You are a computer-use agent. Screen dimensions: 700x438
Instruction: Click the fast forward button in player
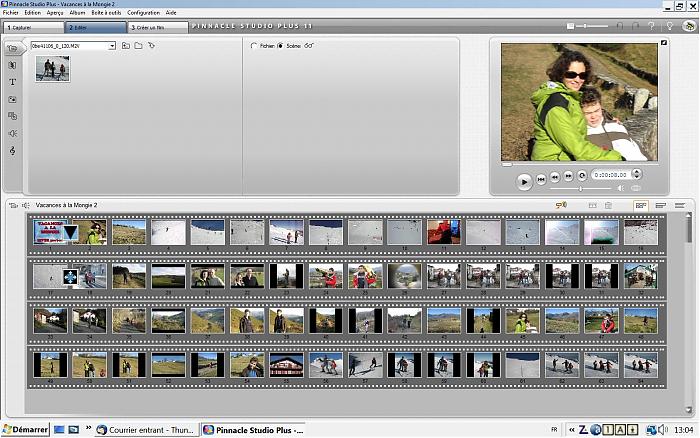coord(568,176)
